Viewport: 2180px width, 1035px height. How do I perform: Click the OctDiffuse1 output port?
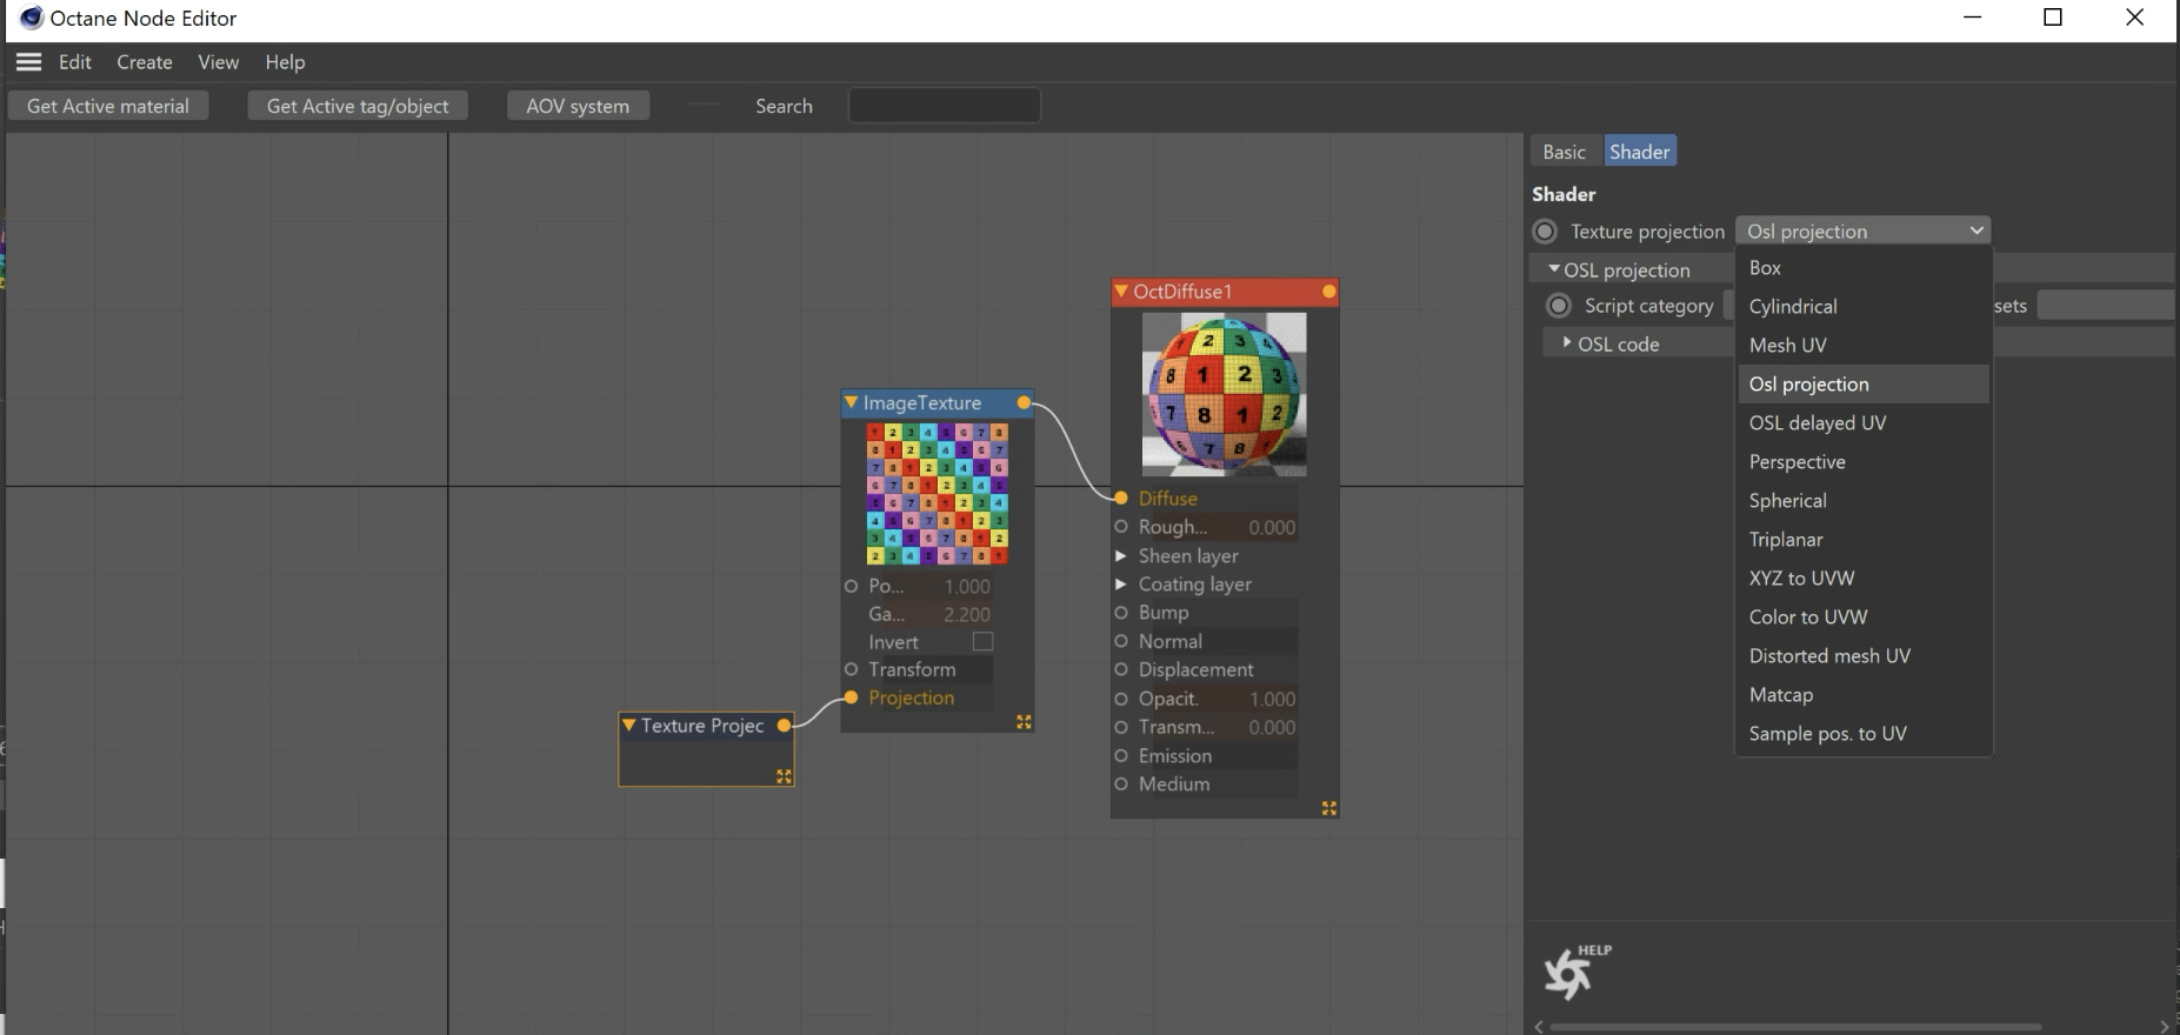click(1328, 292)
